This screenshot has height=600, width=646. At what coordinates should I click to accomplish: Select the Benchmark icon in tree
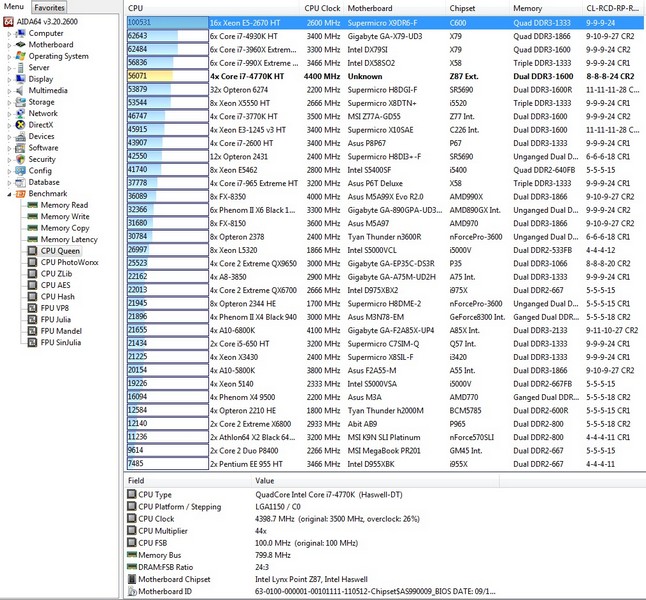pyautogui.click(x=20, y=194)
